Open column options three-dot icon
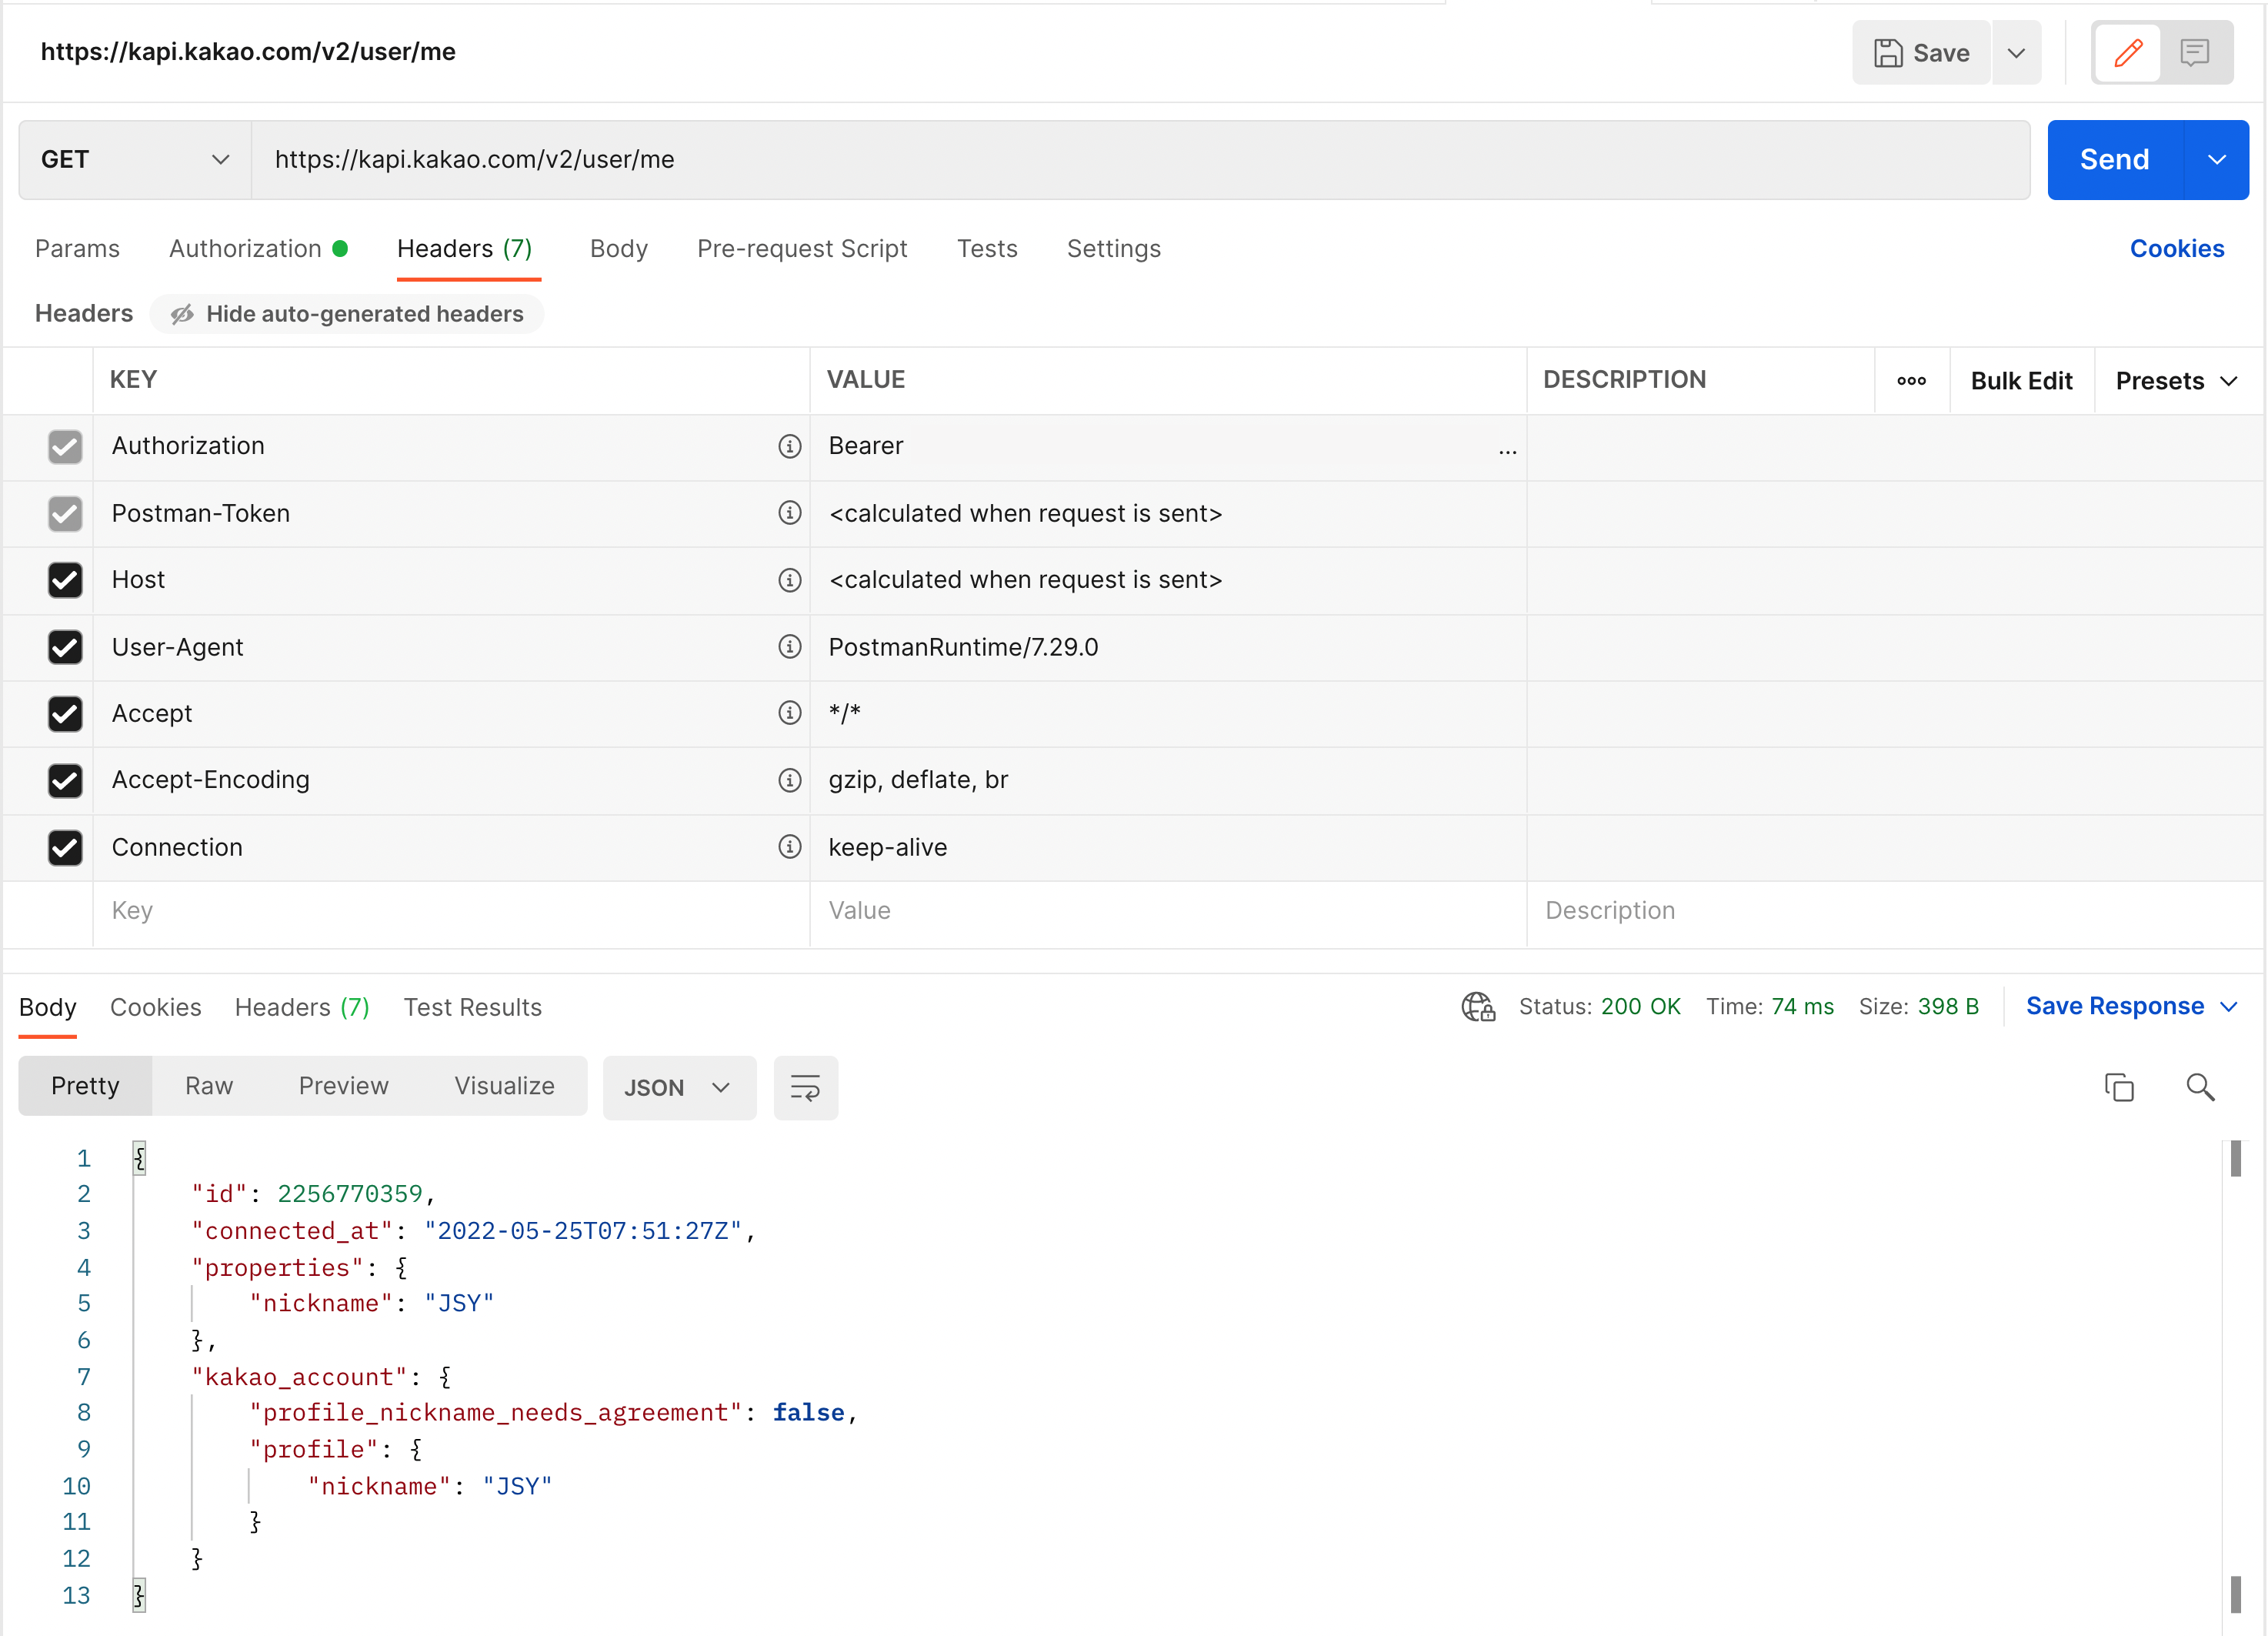 tap(1911, 381)
